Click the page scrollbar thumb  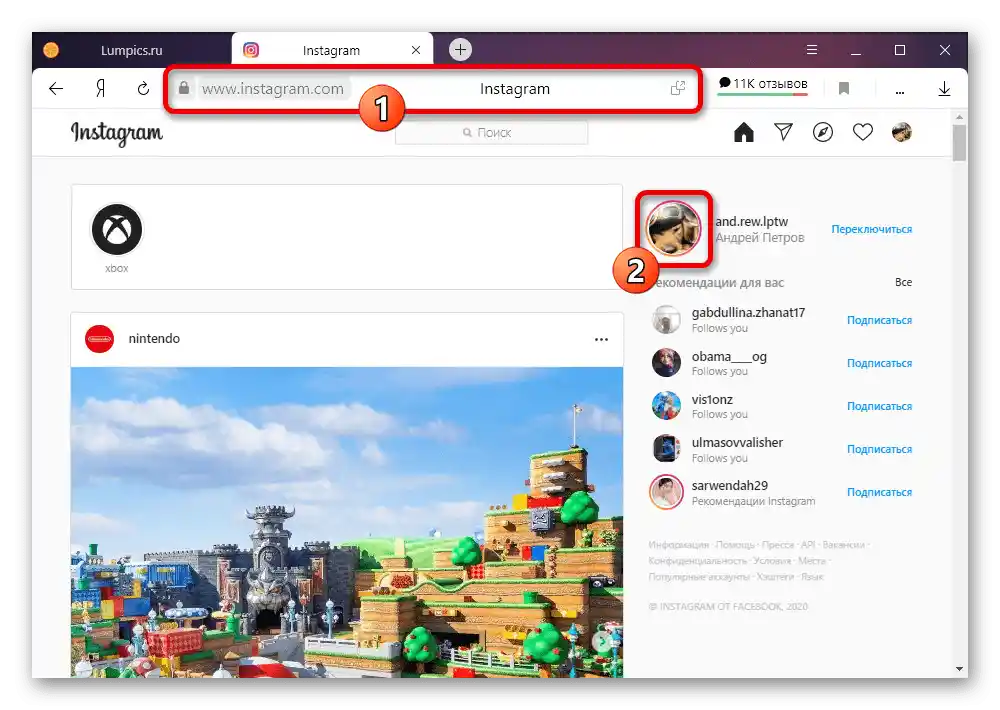click(x=959, y=142)
